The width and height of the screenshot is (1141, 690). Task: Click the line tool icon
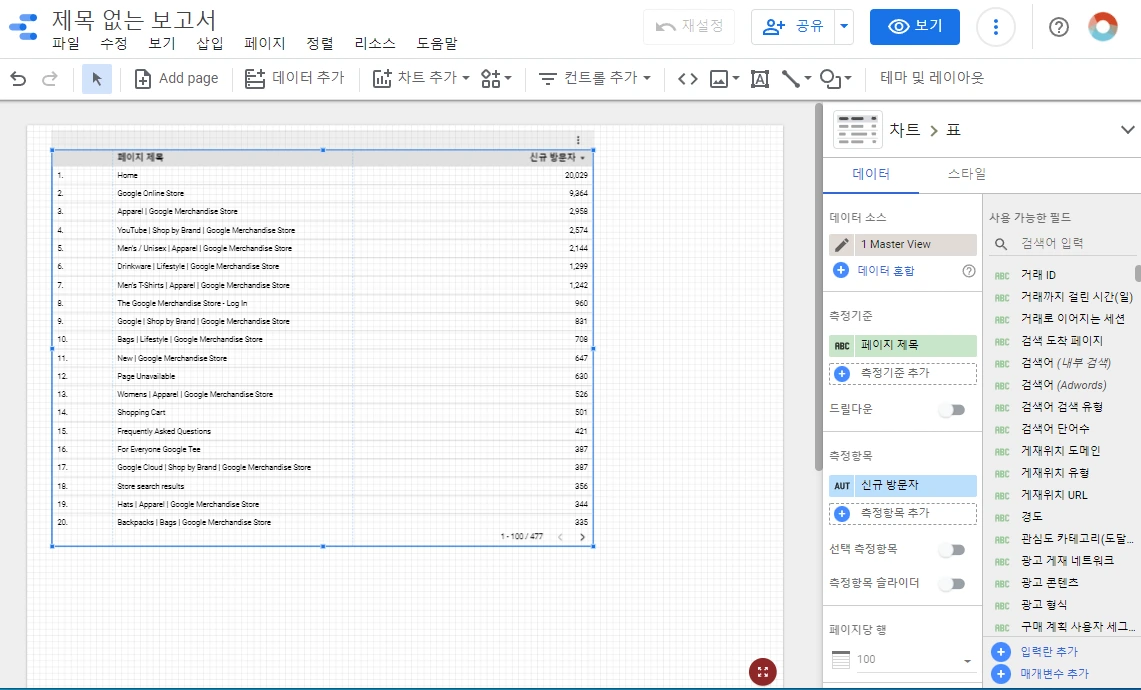click(796, 79)
